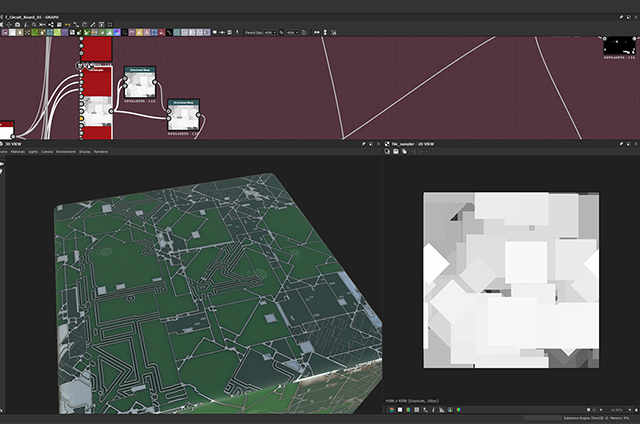This screenshot has width=640, height=424.
Task: Click the grid display icon in graph toolbar
Action: (x=60, y=24)
